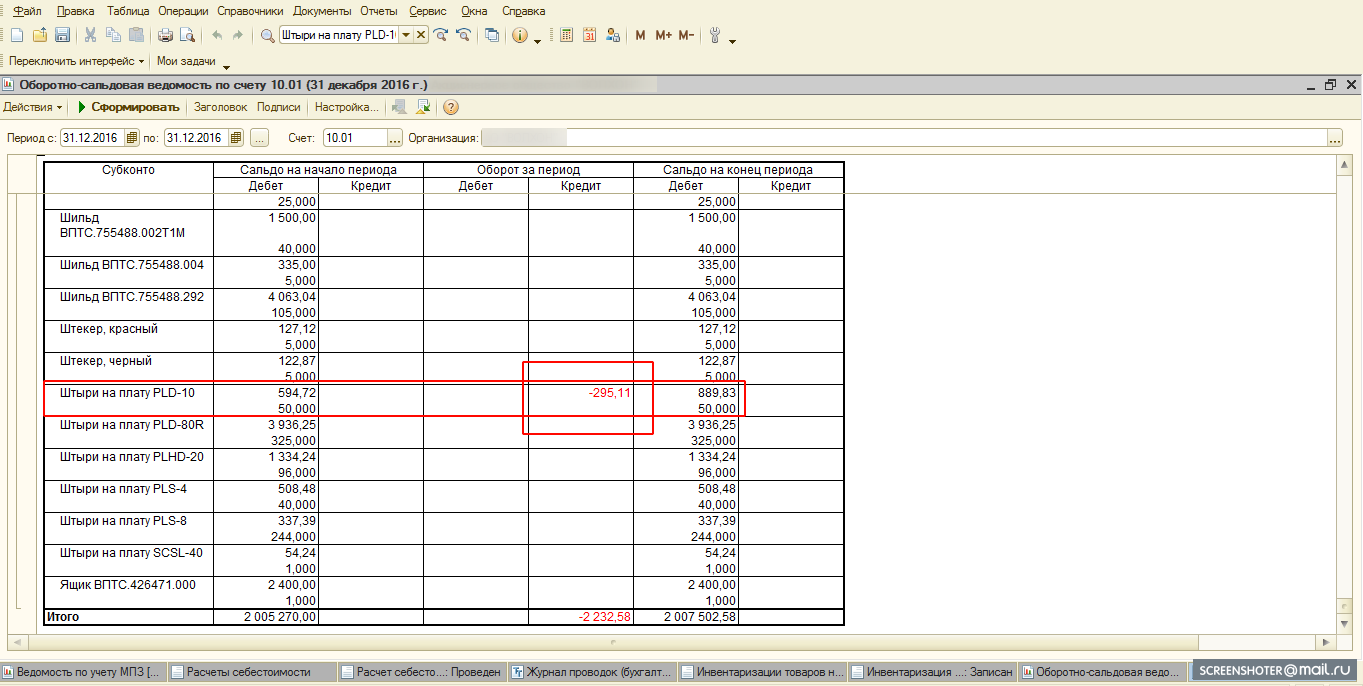The height and width of the screenshot is (686, 1363).
Task: Click the M+ memory add button
Action: click(663, 35)
